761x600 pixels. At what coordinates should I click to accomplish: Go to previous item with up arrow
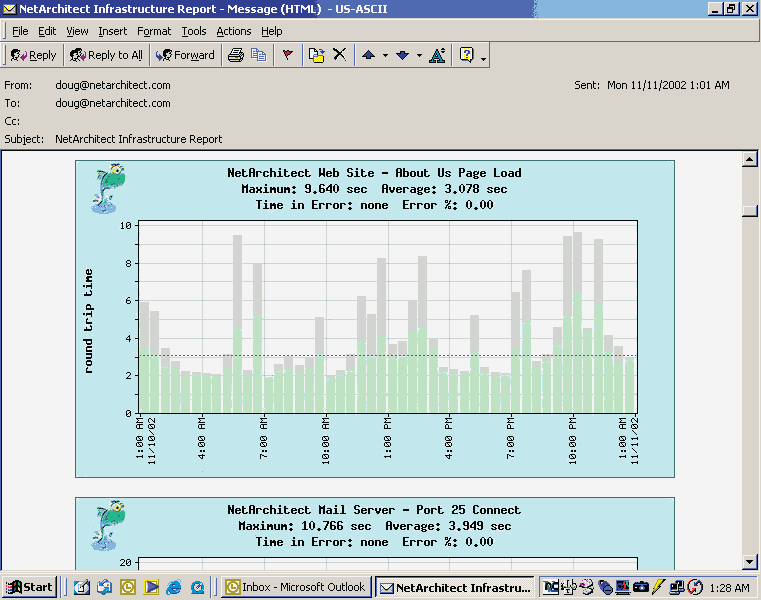pos(368,55)
